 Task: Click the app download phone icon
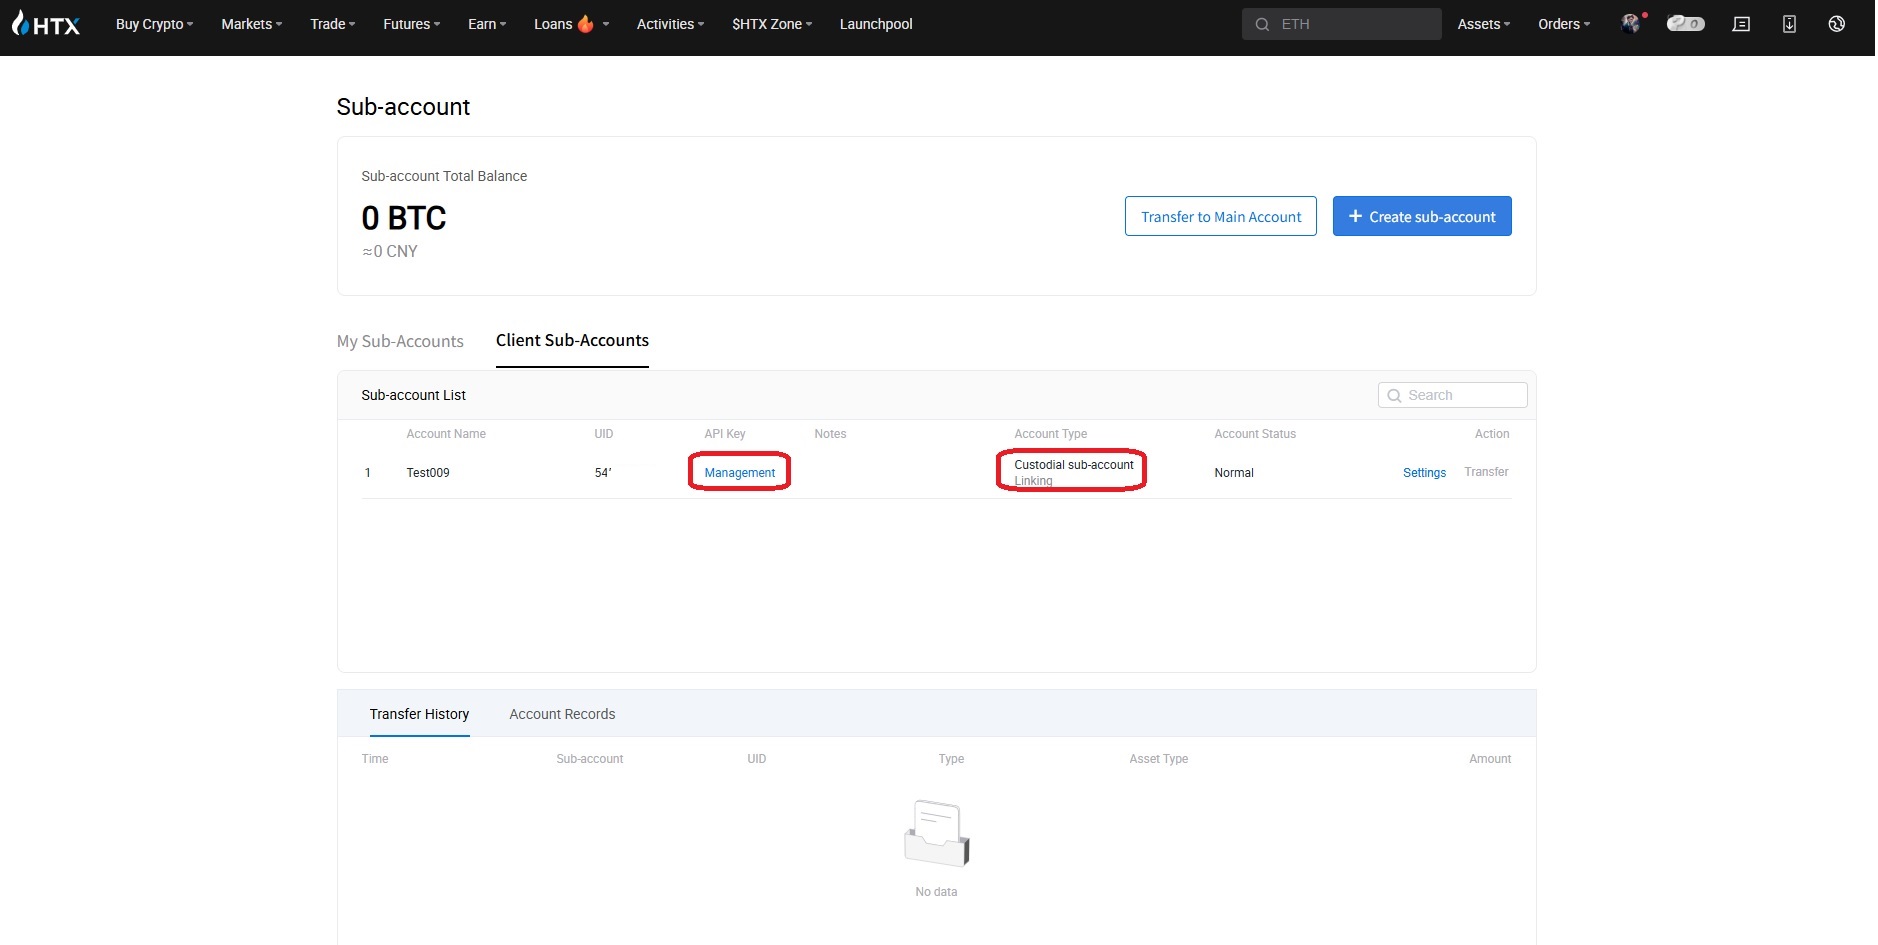[x=1789, y=24]
